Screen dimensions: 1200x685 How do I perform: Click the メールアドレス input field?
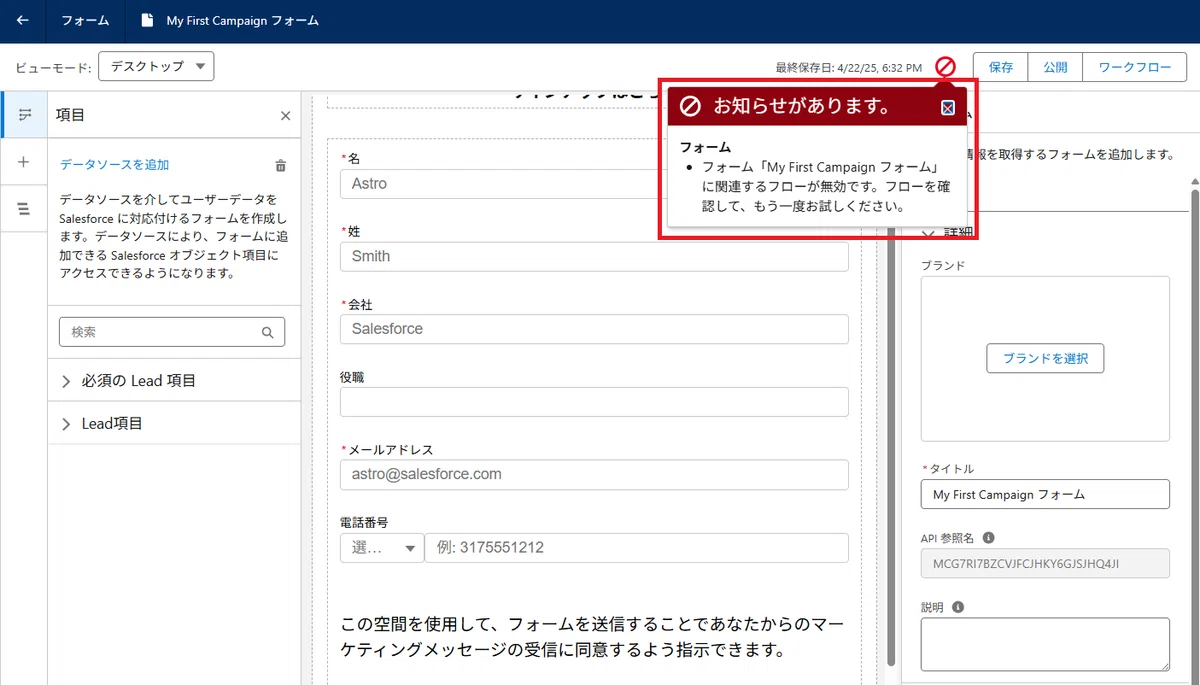point(594,474)
